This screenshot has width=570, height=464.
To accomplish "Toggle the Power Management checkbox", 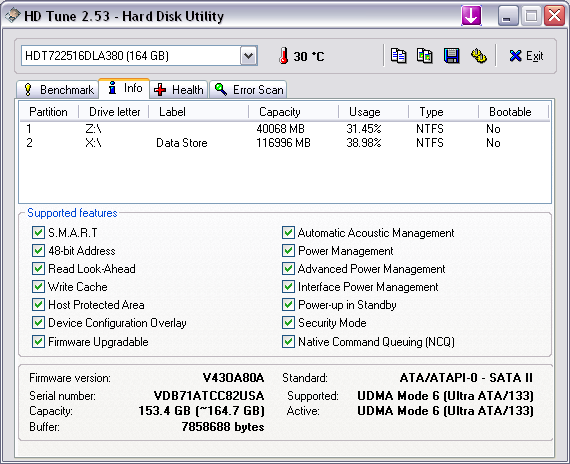I will point(288,251).
